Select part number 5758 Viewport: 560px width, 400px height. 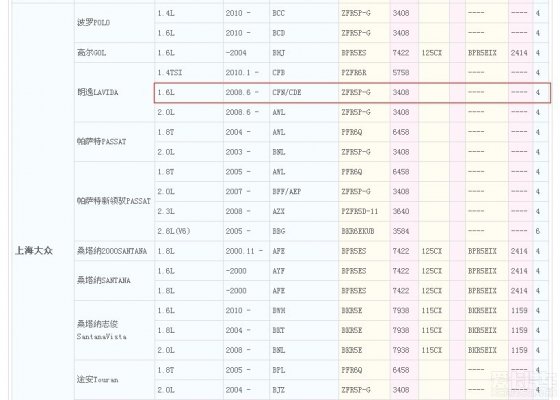pyautogui.click(x=401, y=73)
